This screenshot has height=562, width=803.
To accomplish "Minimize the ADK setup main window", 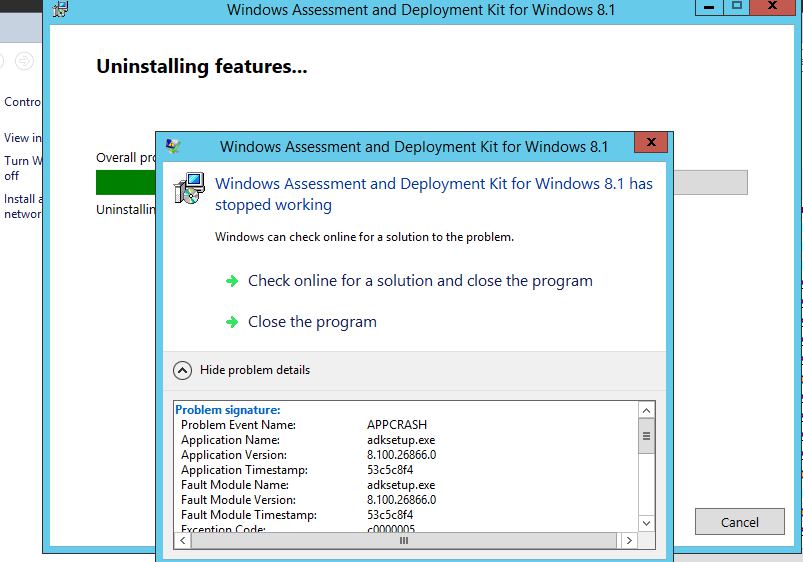I will [x=709, y=7].
